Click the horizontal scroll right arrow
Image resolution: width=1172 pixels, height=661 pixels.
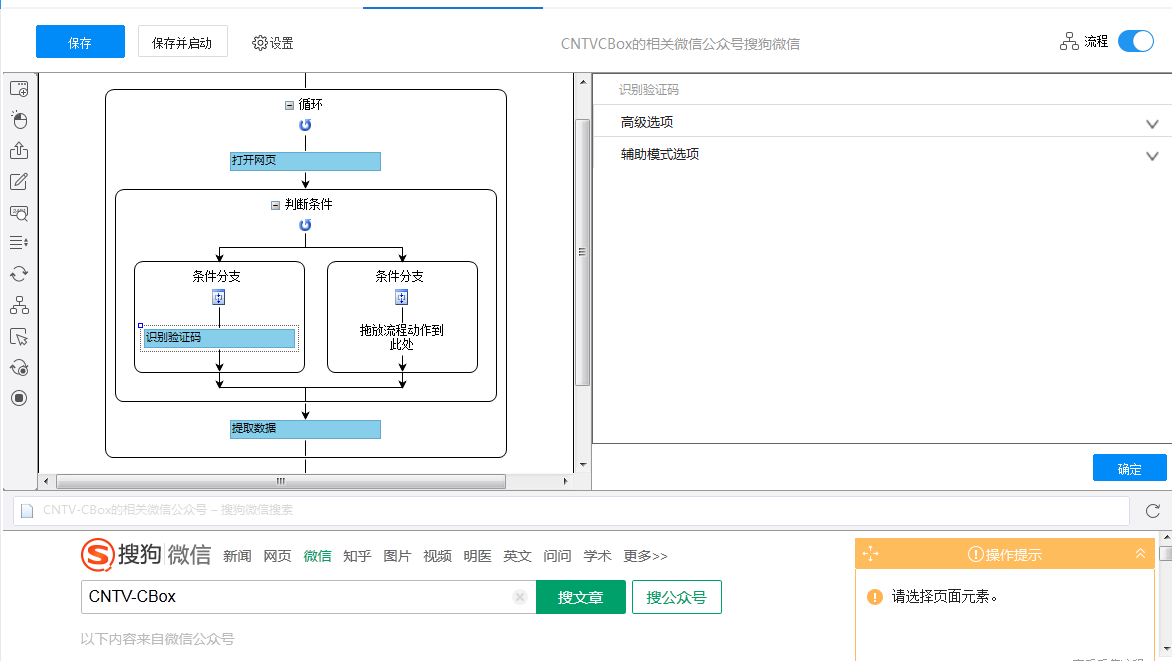click(565, 482)
